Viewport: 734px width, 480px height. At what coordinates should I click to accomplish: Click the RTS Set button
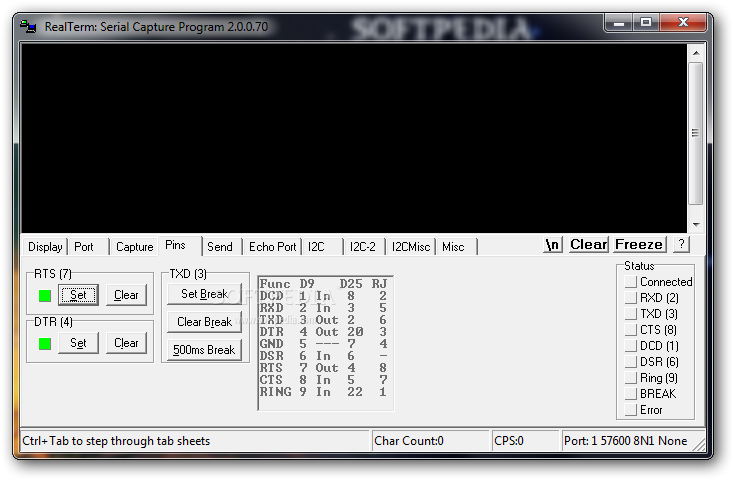pyautogui.click(x=78, y=295)
